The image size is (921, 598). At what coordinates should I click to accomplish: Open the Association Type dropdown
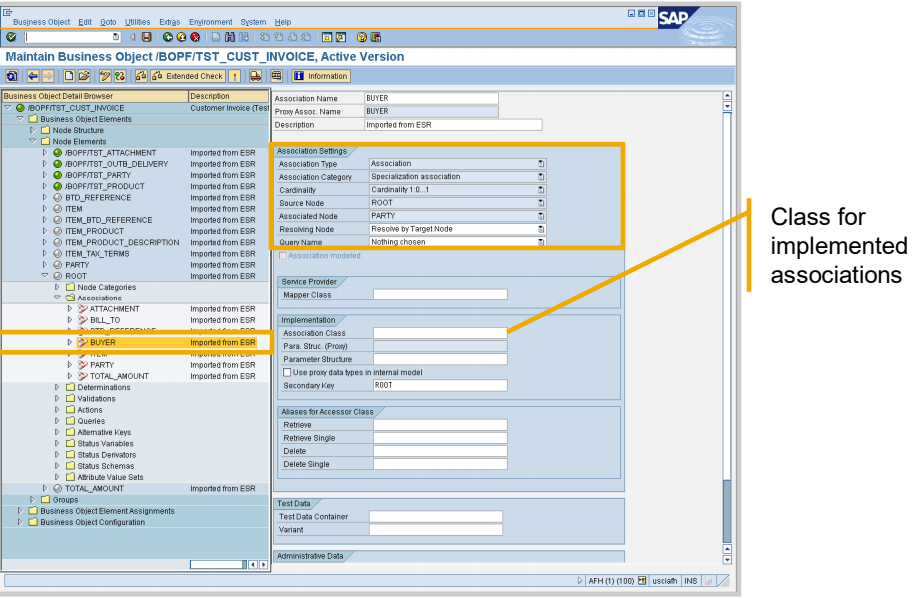click(542, 164)
